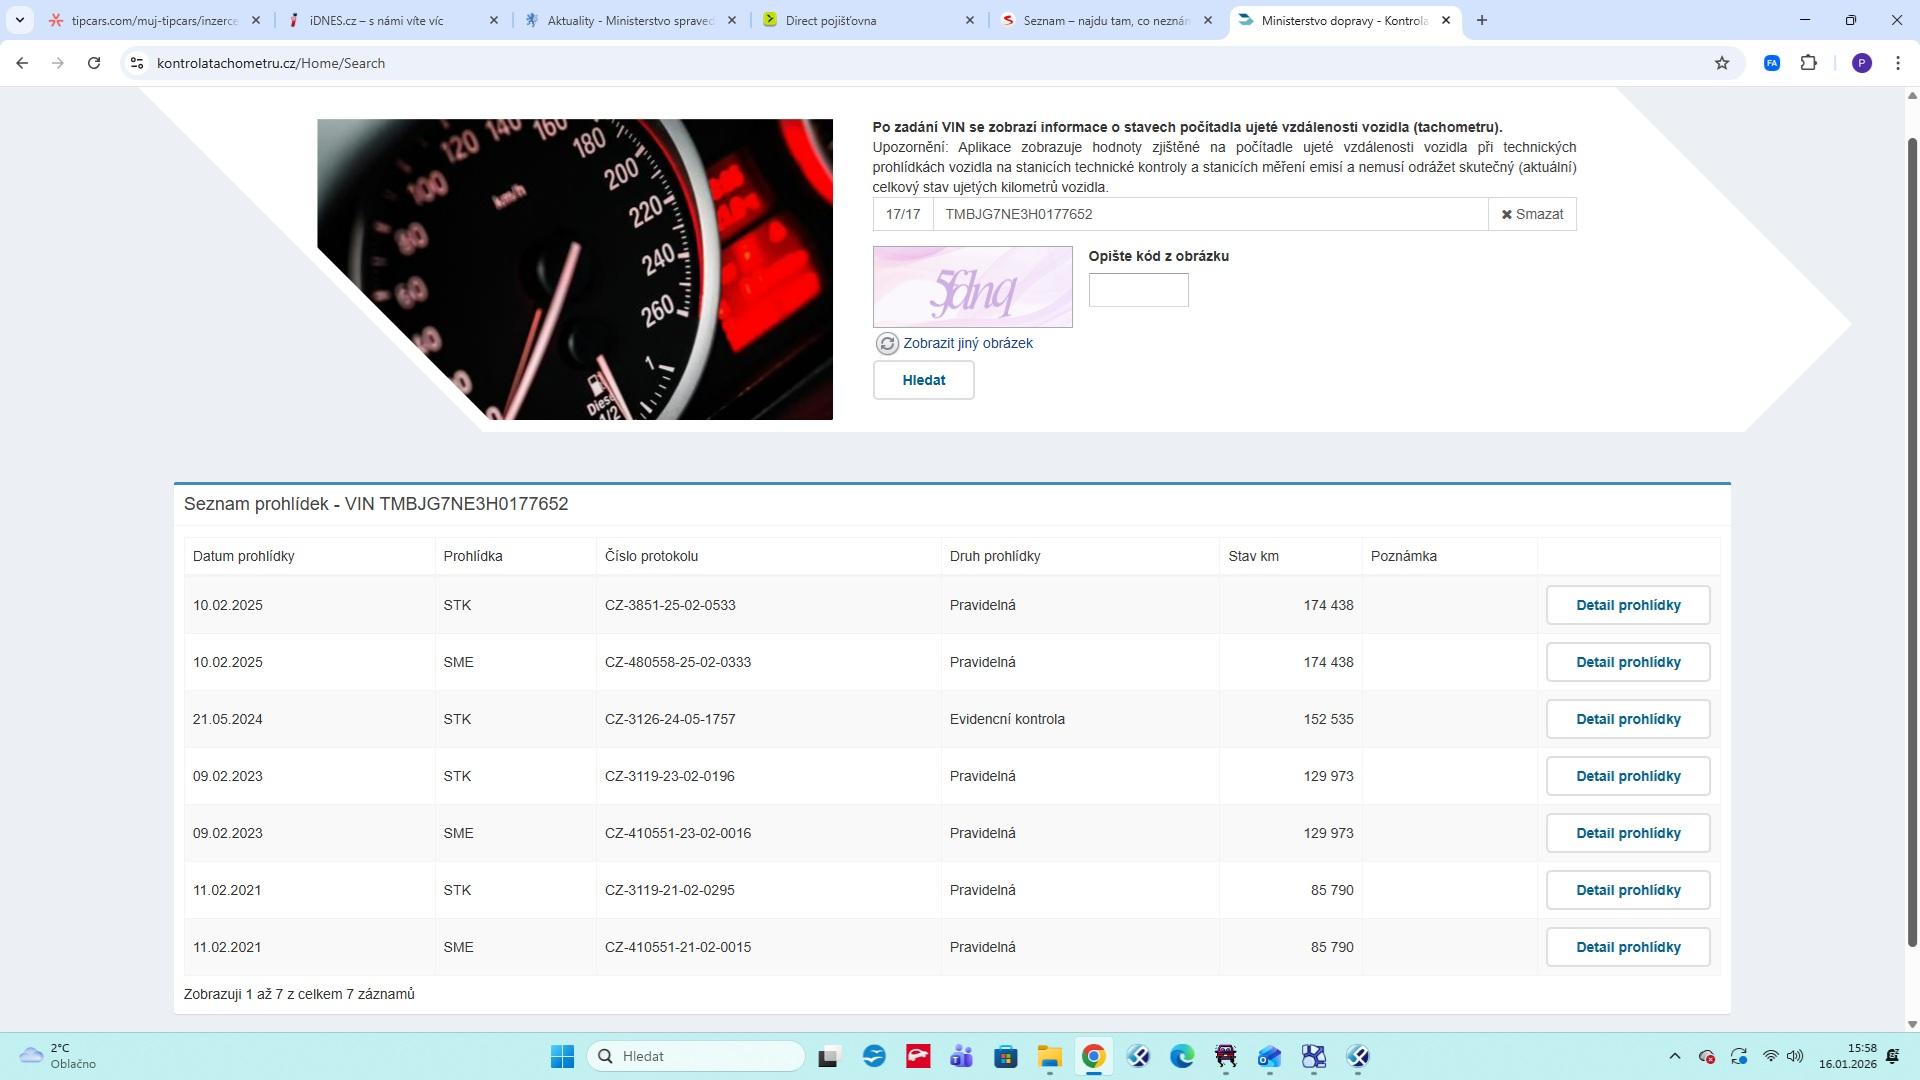Open Detail prohlídky for protocol CZ-3126-24-05-1757
The width and height of the screenshot is (1920, 1080).
pyautogui.click(x=1627, y=719)
